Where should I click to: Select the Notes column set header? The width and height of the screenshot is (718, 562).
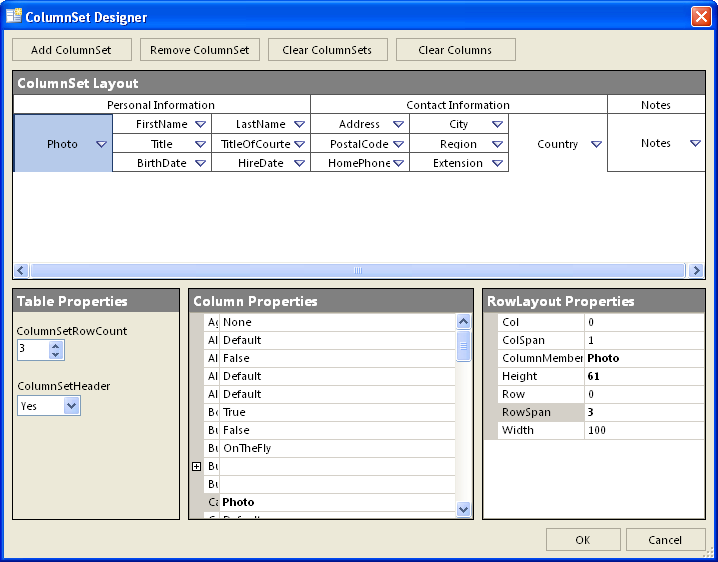656,105
